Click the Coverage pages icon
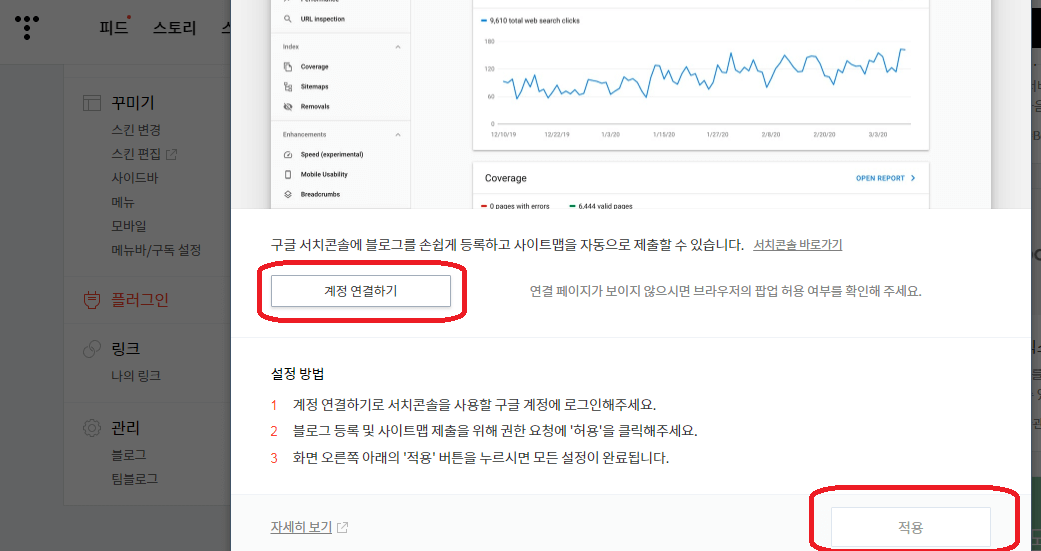1041x551 pixels. pyautogui.click(x=287, y=67)
